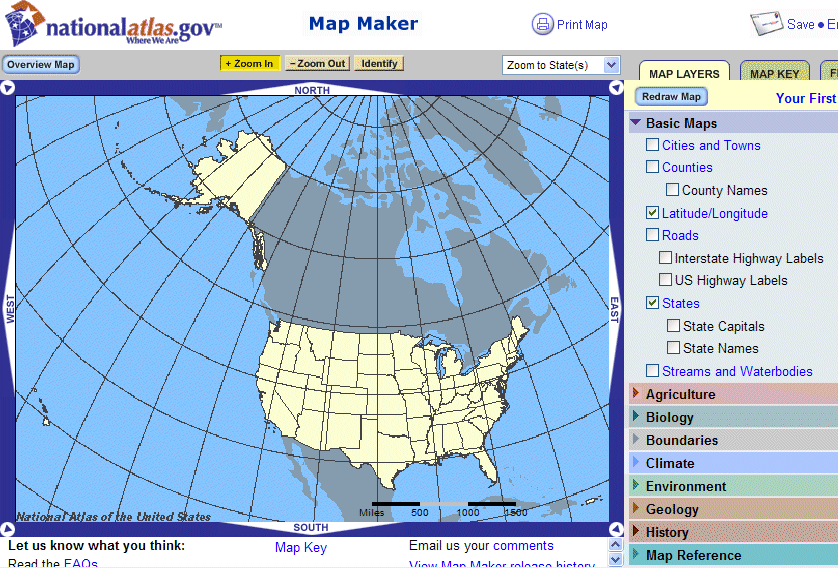Collapse the Basic Maps section
This screenshot has height=568, width=838.
pos(635,122)
